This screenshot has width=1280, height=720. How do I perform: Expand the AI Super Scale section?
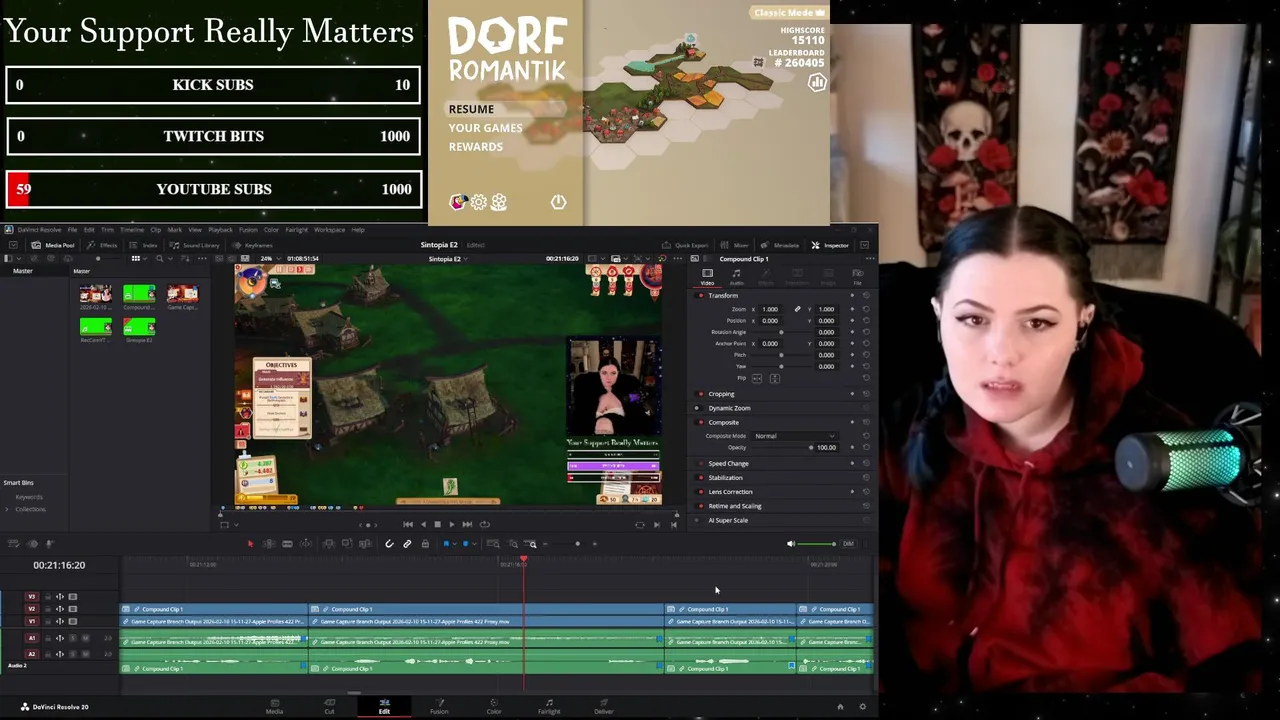(x=728, y=520)
